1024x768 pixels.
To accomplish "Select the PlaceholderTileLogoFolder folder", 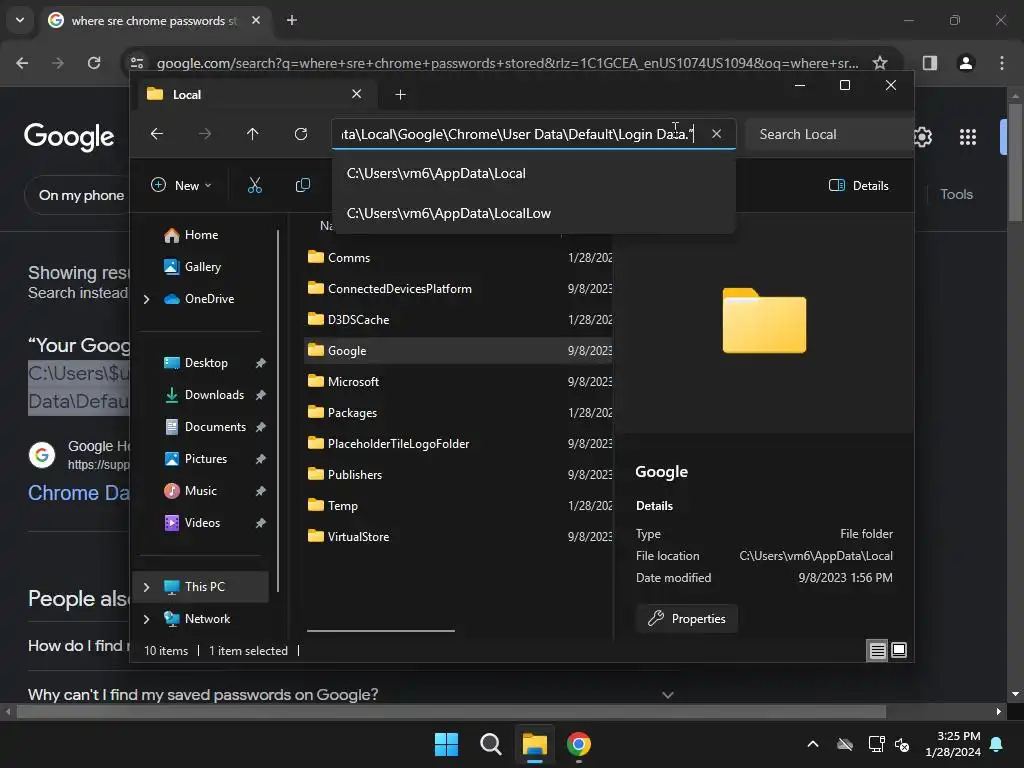I will click(458, 443).
